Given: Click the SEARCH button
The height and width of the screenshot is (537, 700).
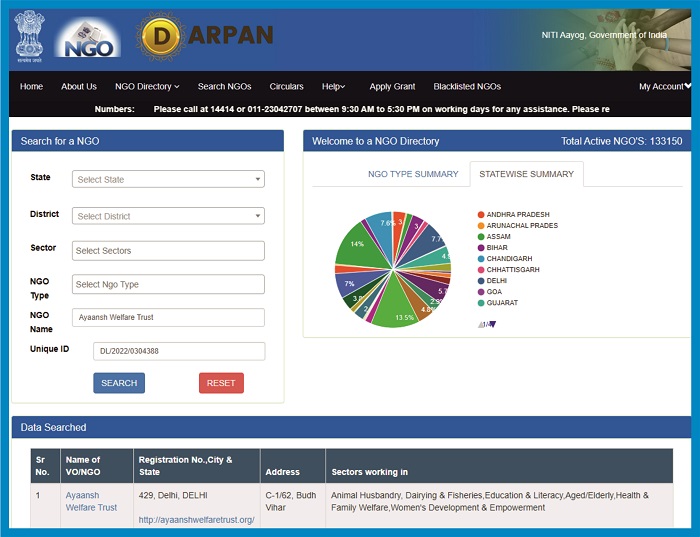Looking at the screenshot, I should pyautogui.click(x=119, y=383).
